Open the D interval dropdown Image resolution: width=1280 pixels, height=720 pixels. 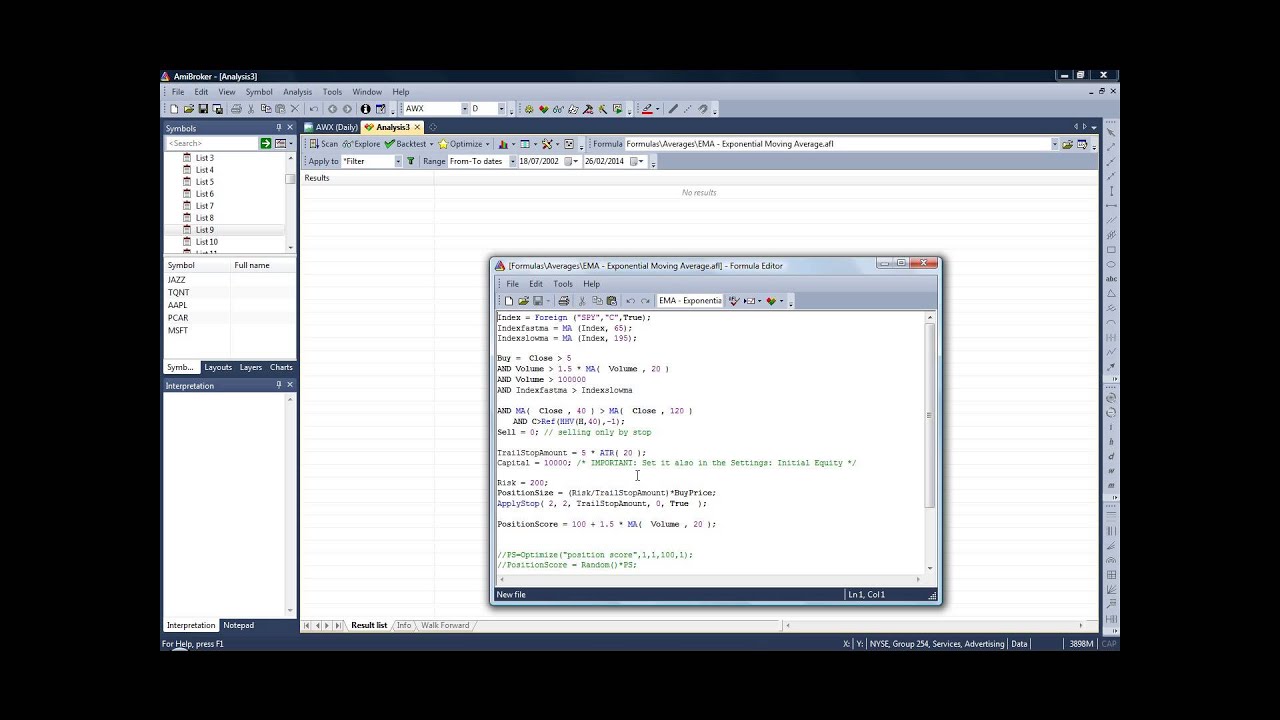tap(503, 109)
